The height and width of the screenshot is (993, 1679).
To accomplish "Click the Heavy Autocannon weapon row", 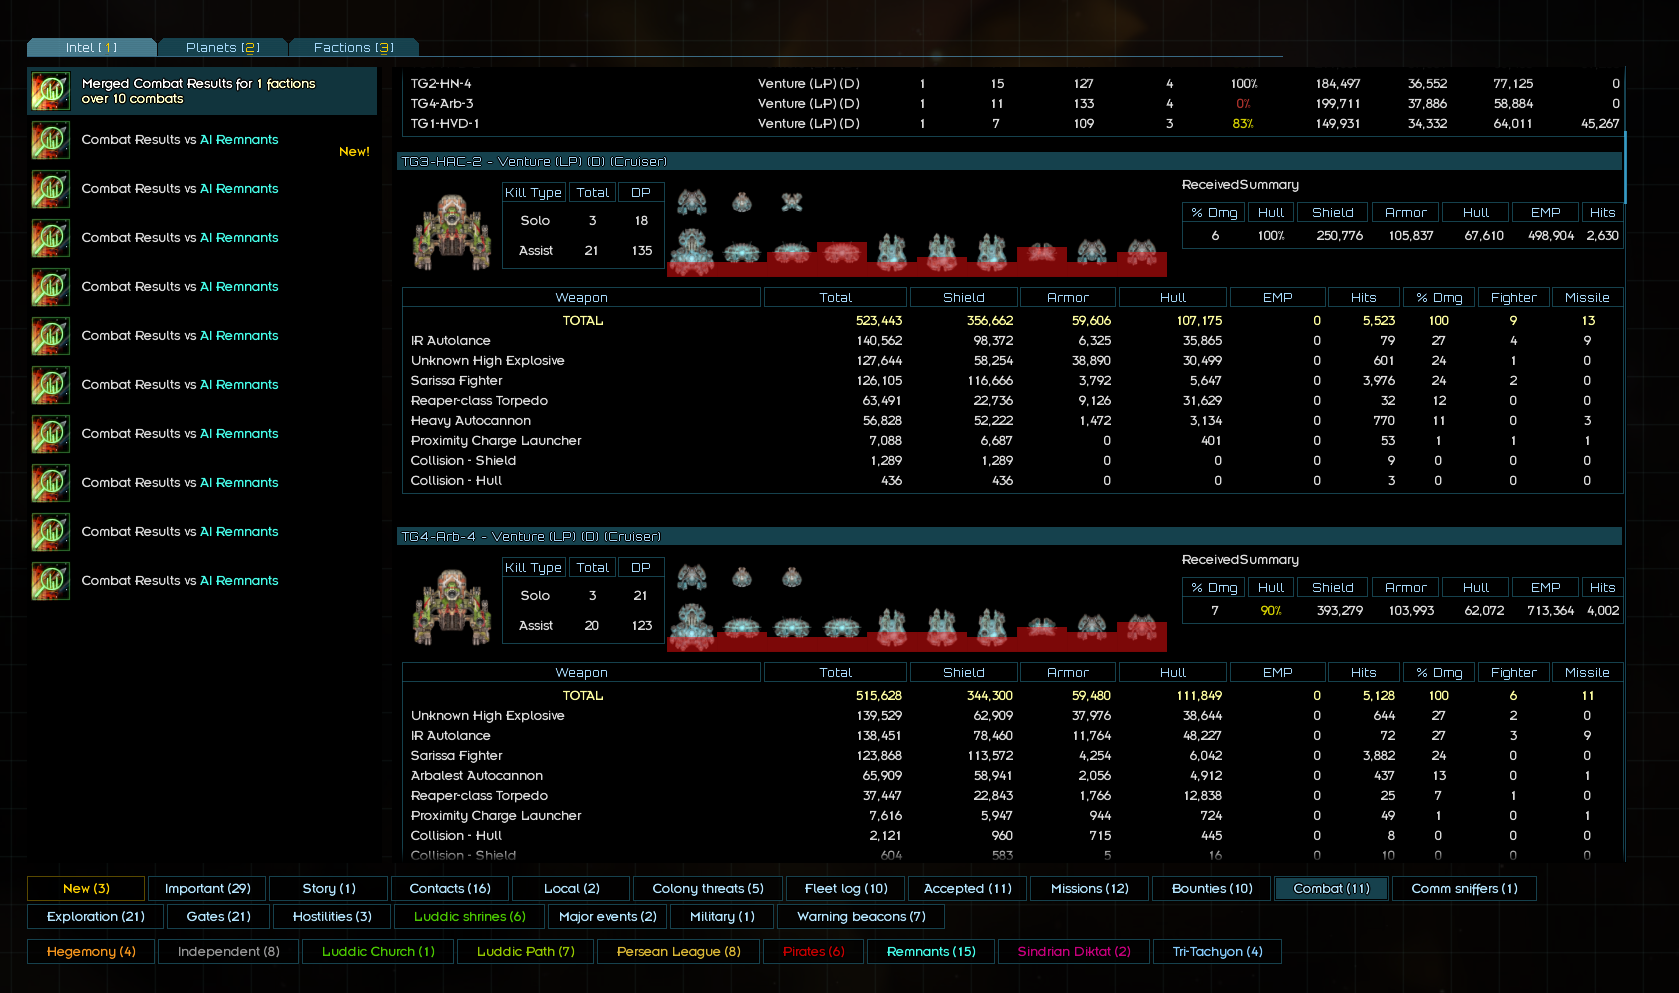I will pyautogui.click(x=1012, y=421).
